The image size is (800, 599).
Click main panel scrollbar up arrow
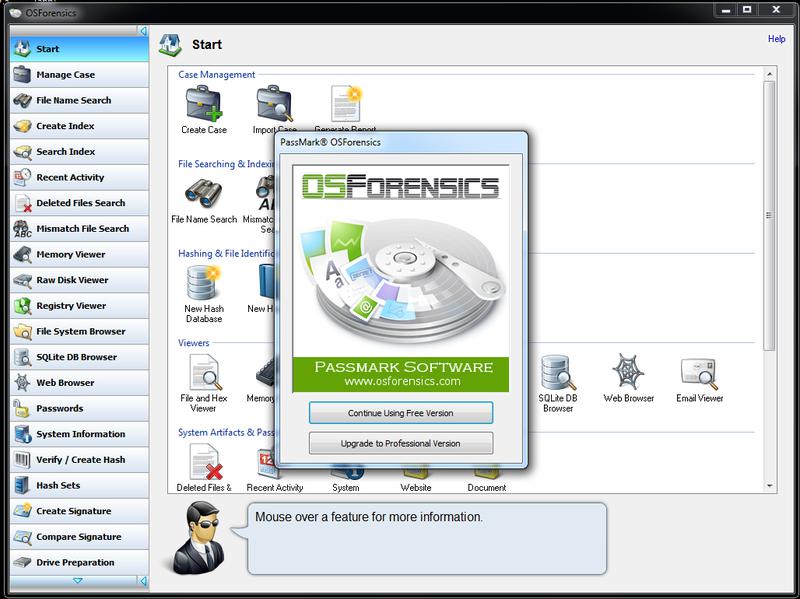coord(769,74)
